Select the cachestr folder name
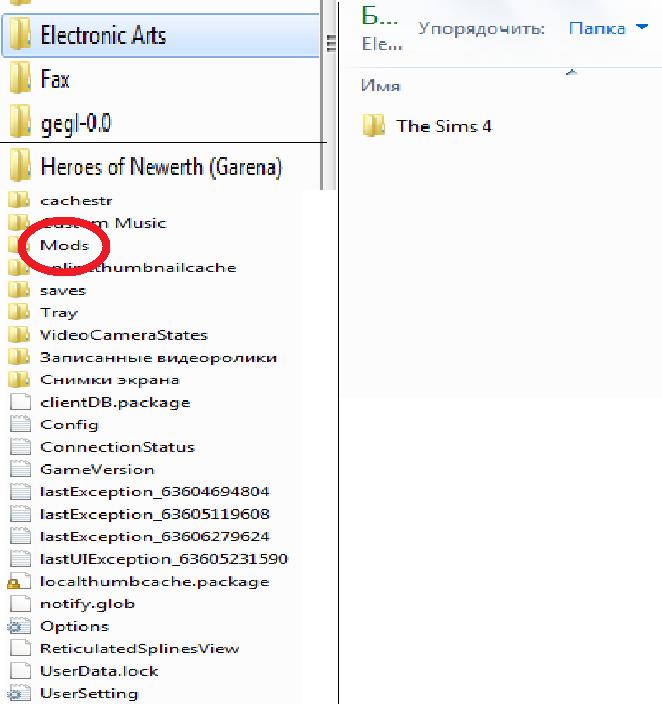662x704 pixels. point(76,201)
